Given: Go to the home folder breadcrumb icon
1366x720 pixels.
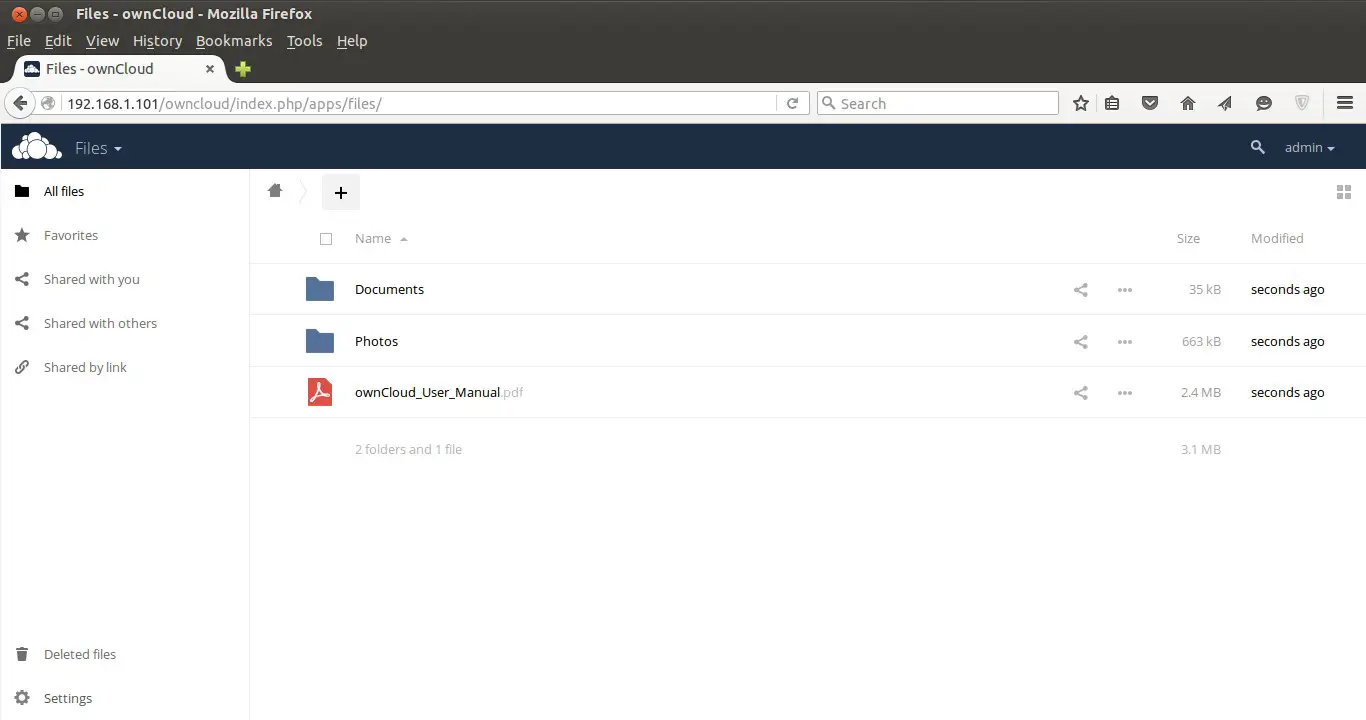Looking at the screenshot, I should click(275, 191).
